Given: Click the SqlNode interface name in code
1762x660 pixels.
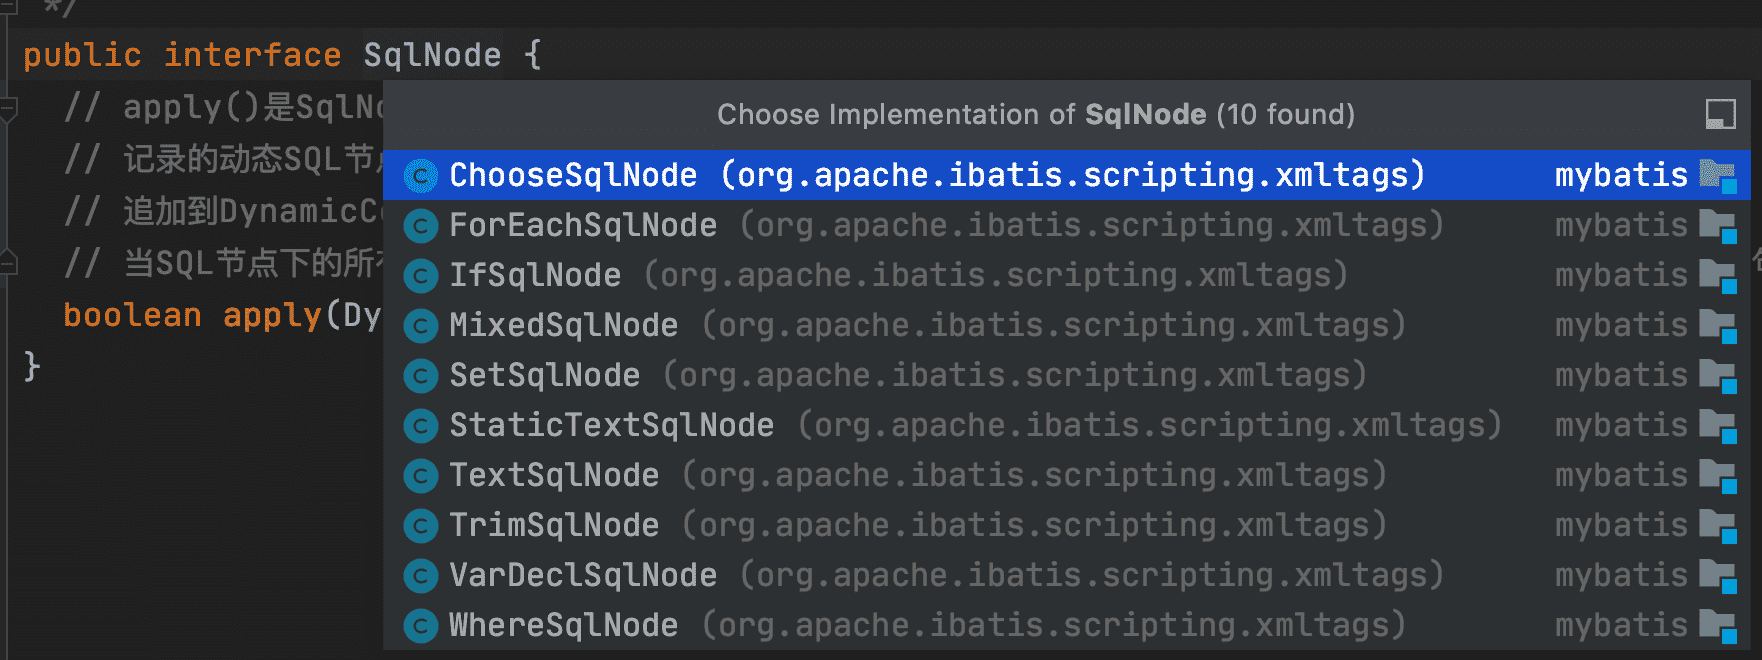Looking at the screenshot, I should [432, 55].
